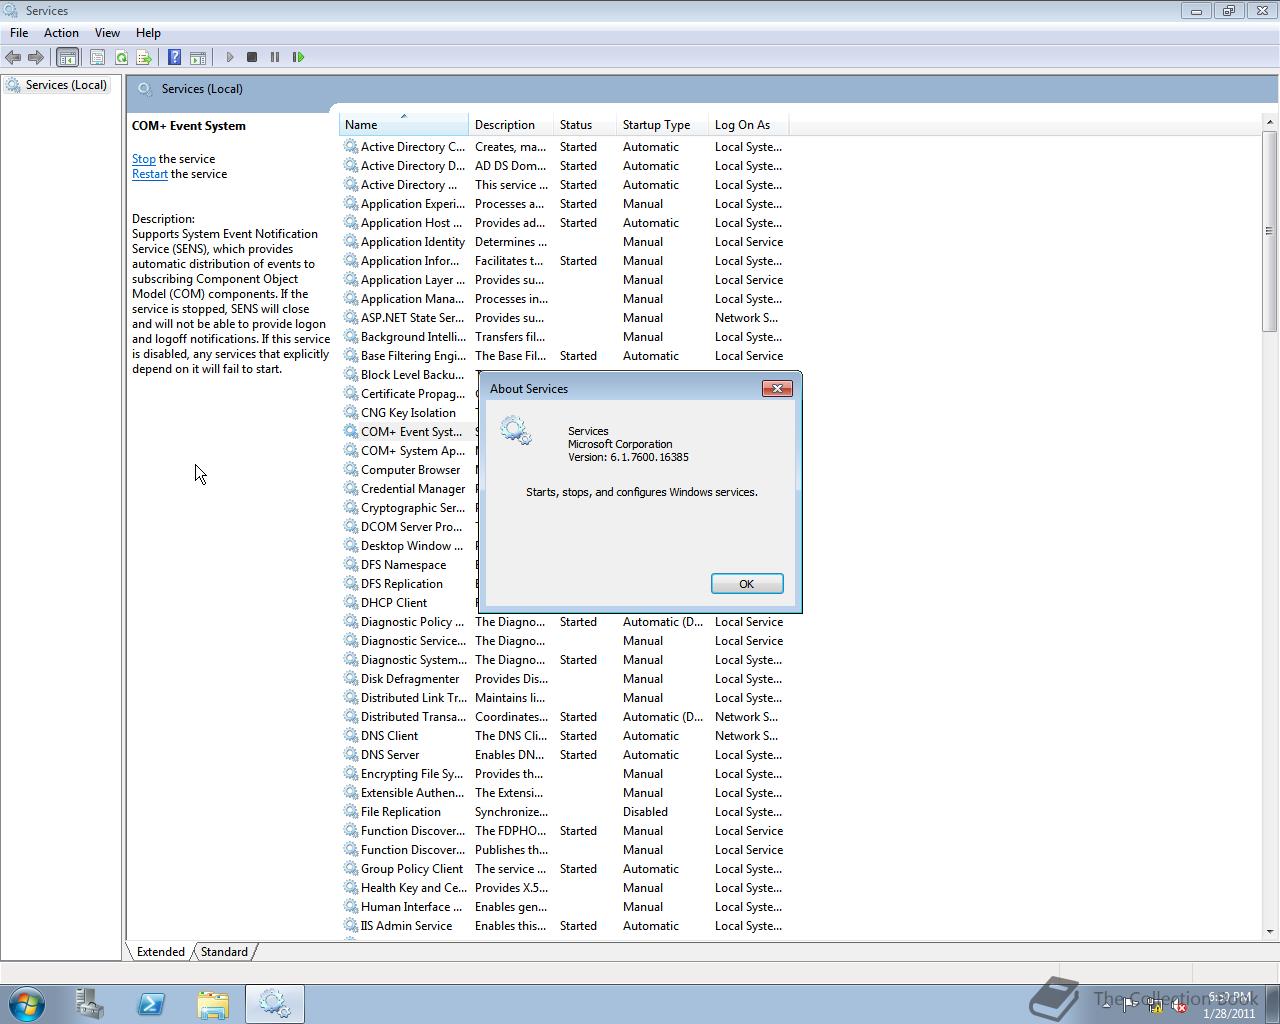
Task: Select the Human Interface ... service row
Action: click(x=565, y=907)
